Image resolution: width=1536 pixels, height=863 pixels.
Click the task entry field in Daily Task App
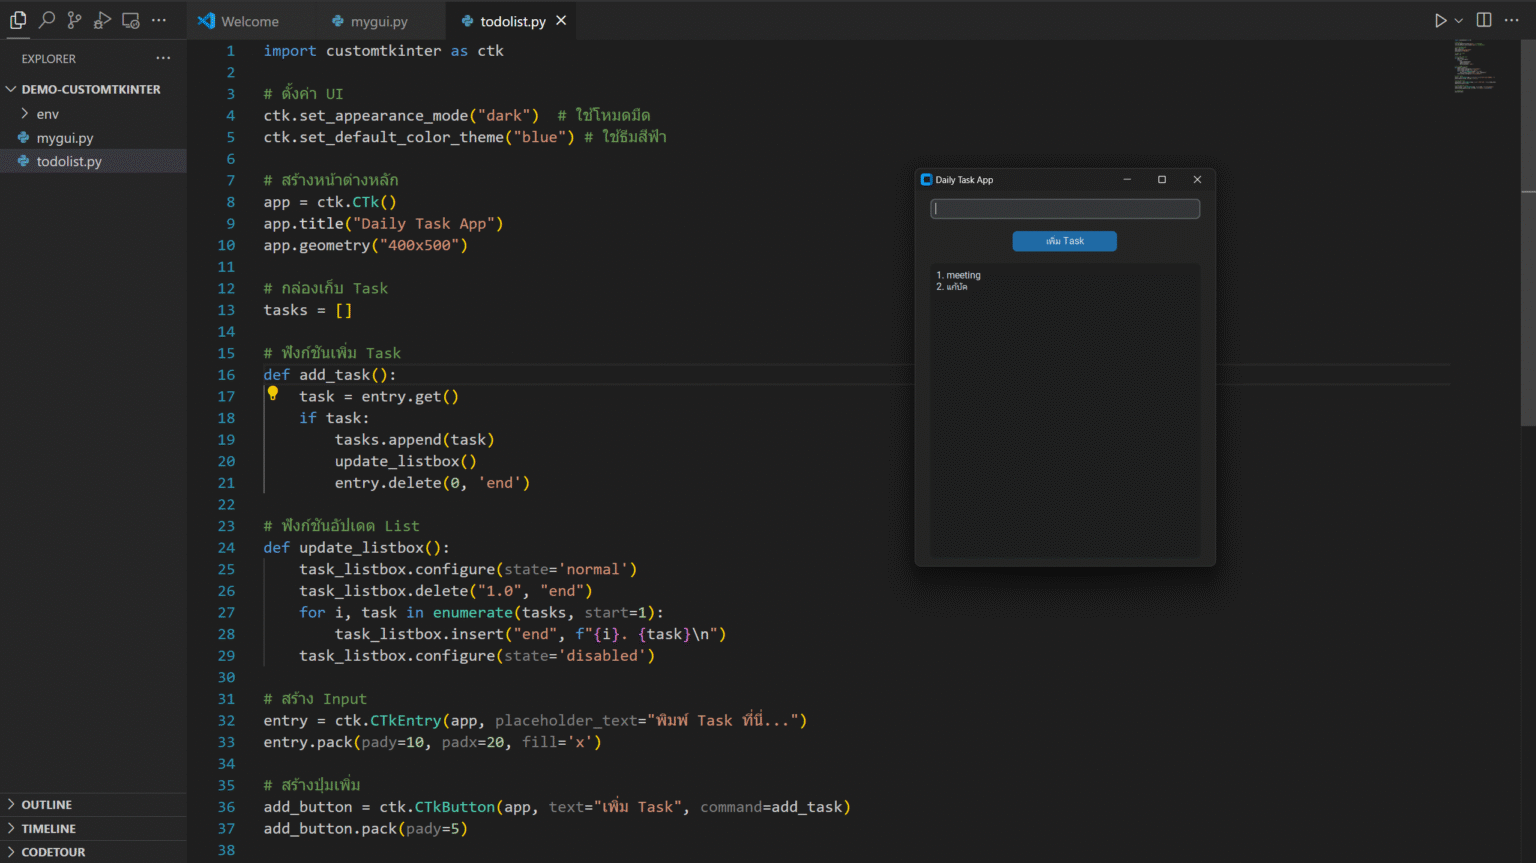coord(1064,208)
